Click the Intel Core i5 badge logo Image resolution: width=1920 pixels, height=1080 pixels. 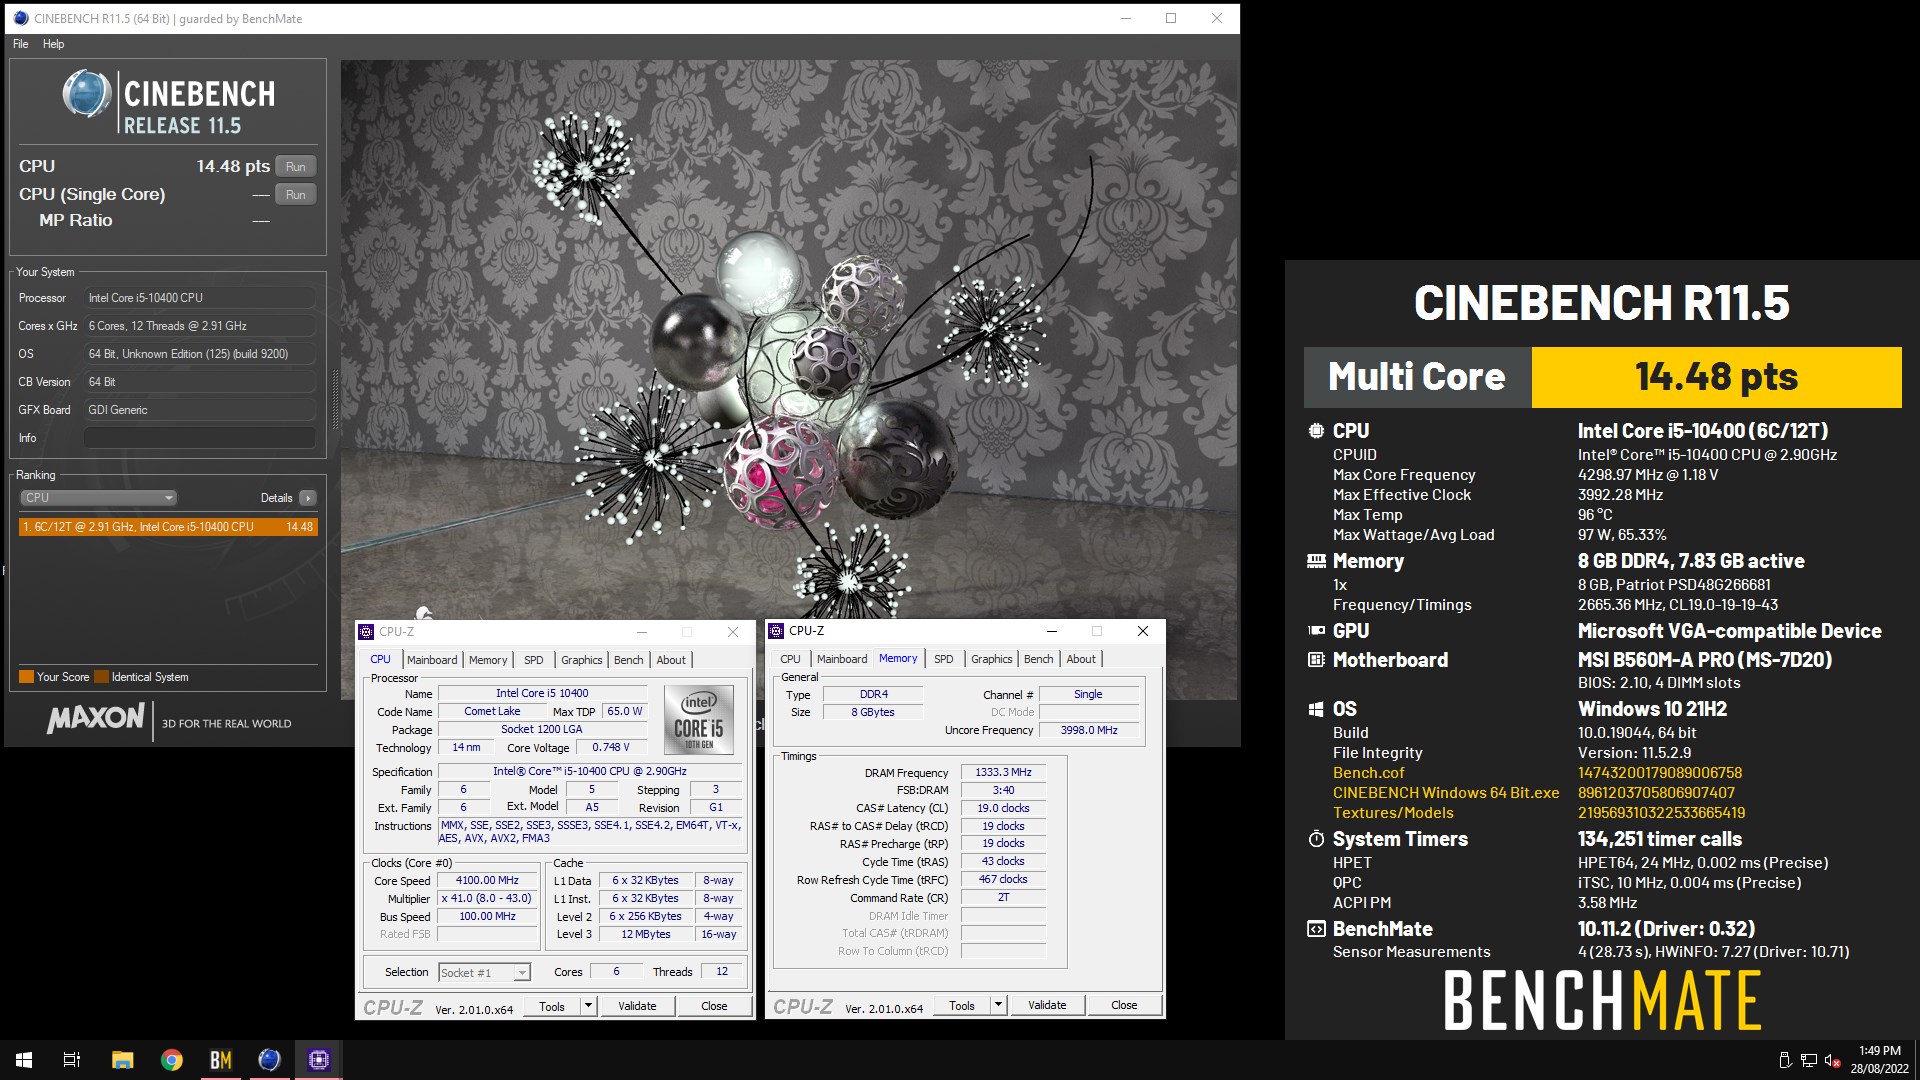[699, 720]
